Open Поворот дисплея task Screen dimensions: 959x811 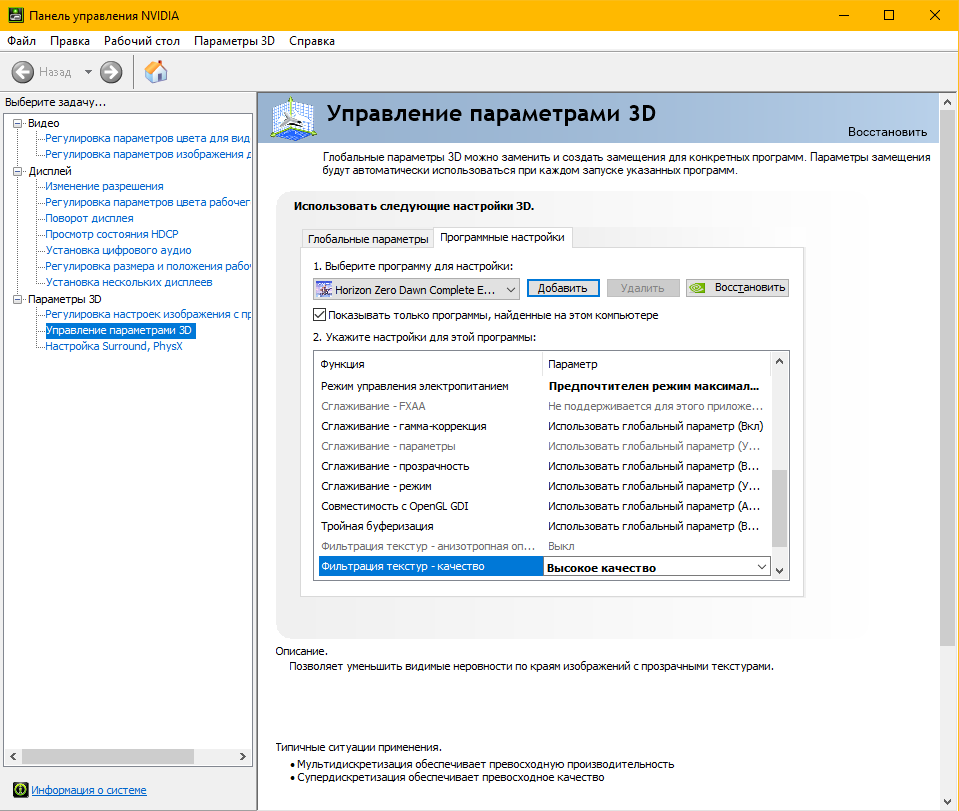click(89, 218)
